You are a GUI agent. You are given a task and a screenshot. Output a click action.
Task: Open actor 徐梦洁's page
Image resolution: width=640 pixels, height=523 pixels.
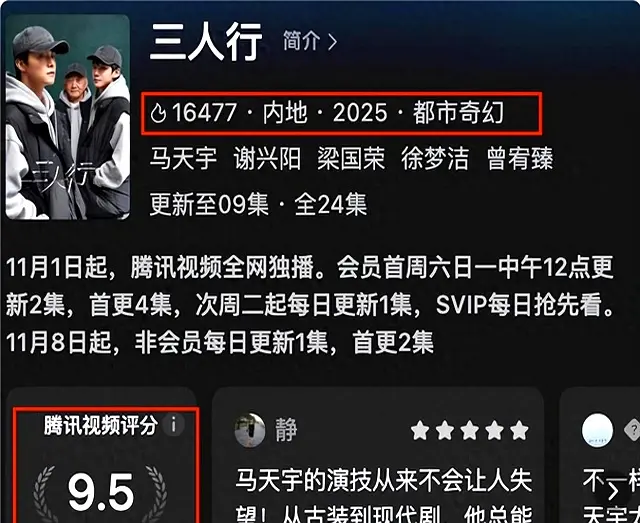(435, 158)
